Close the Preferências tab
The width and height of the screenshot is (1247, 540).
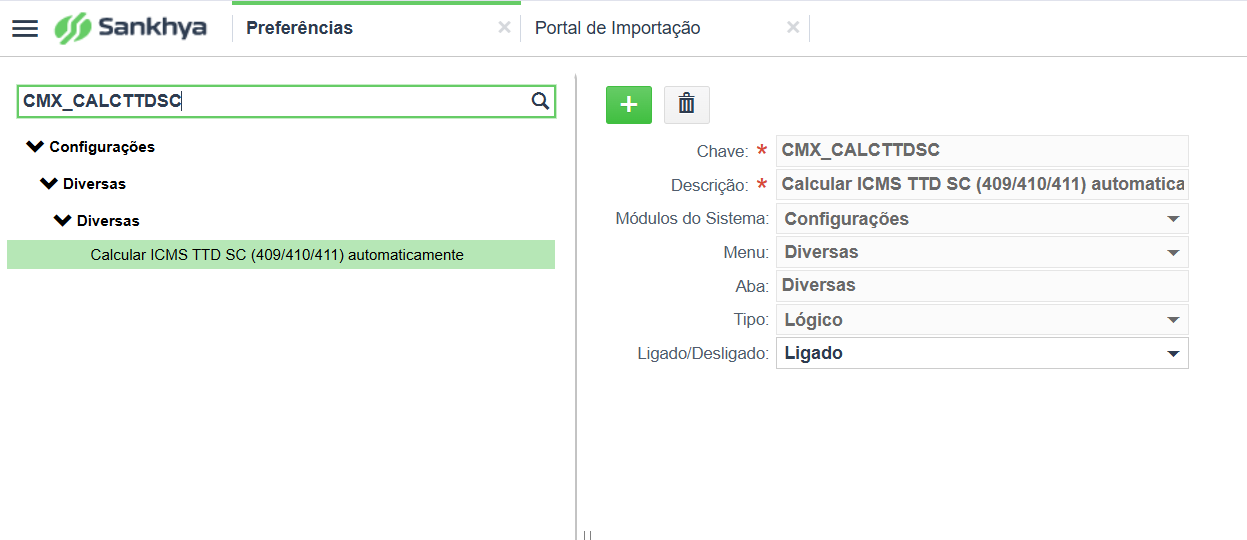(x=504, y=28)
